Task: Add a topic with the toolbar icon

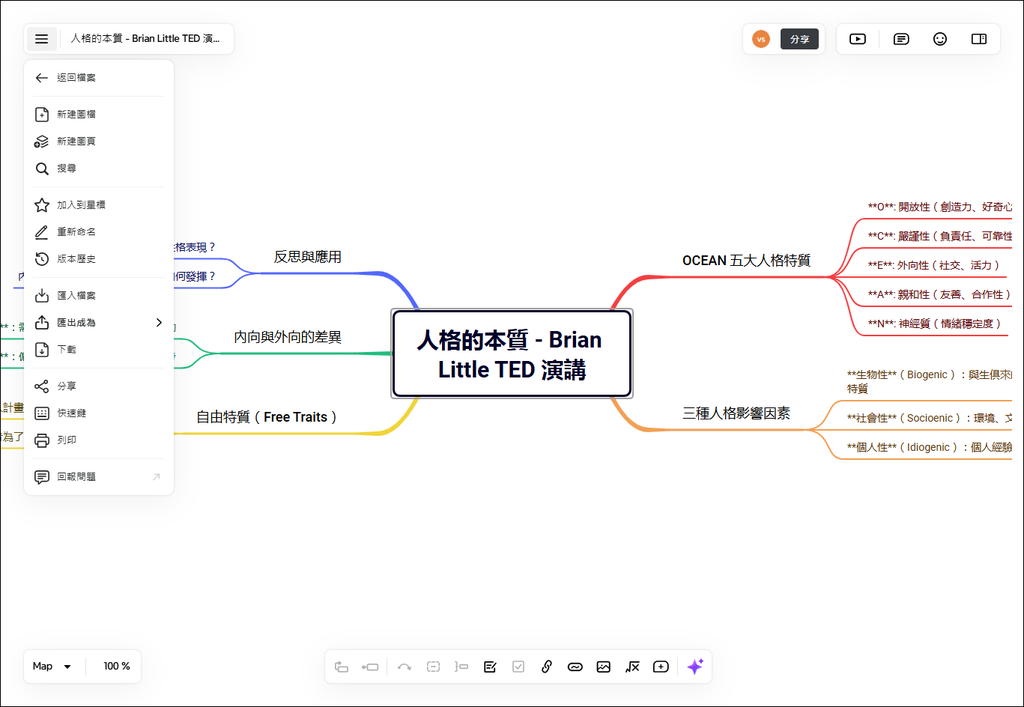Action: point(341,667)
